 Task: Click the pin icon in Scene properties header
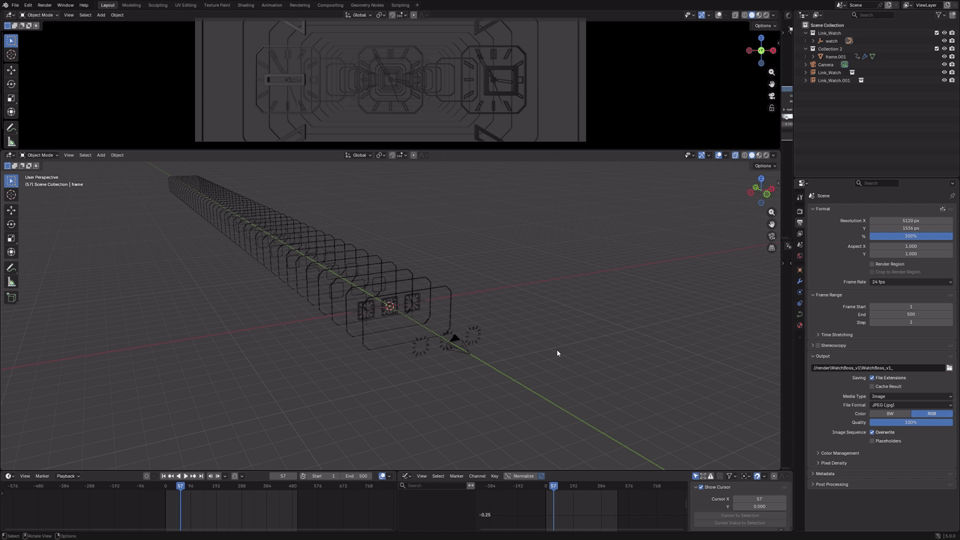coord(951,196)
